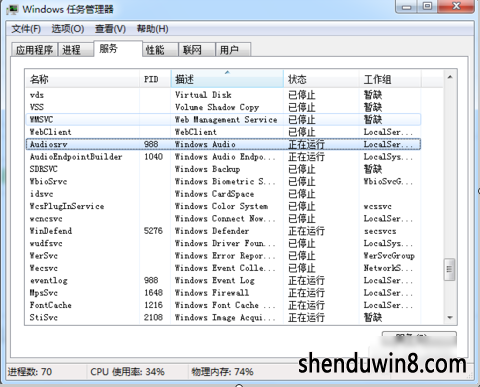Switch to the 联网 tab

pyautogui.click(x=197, y=50)
